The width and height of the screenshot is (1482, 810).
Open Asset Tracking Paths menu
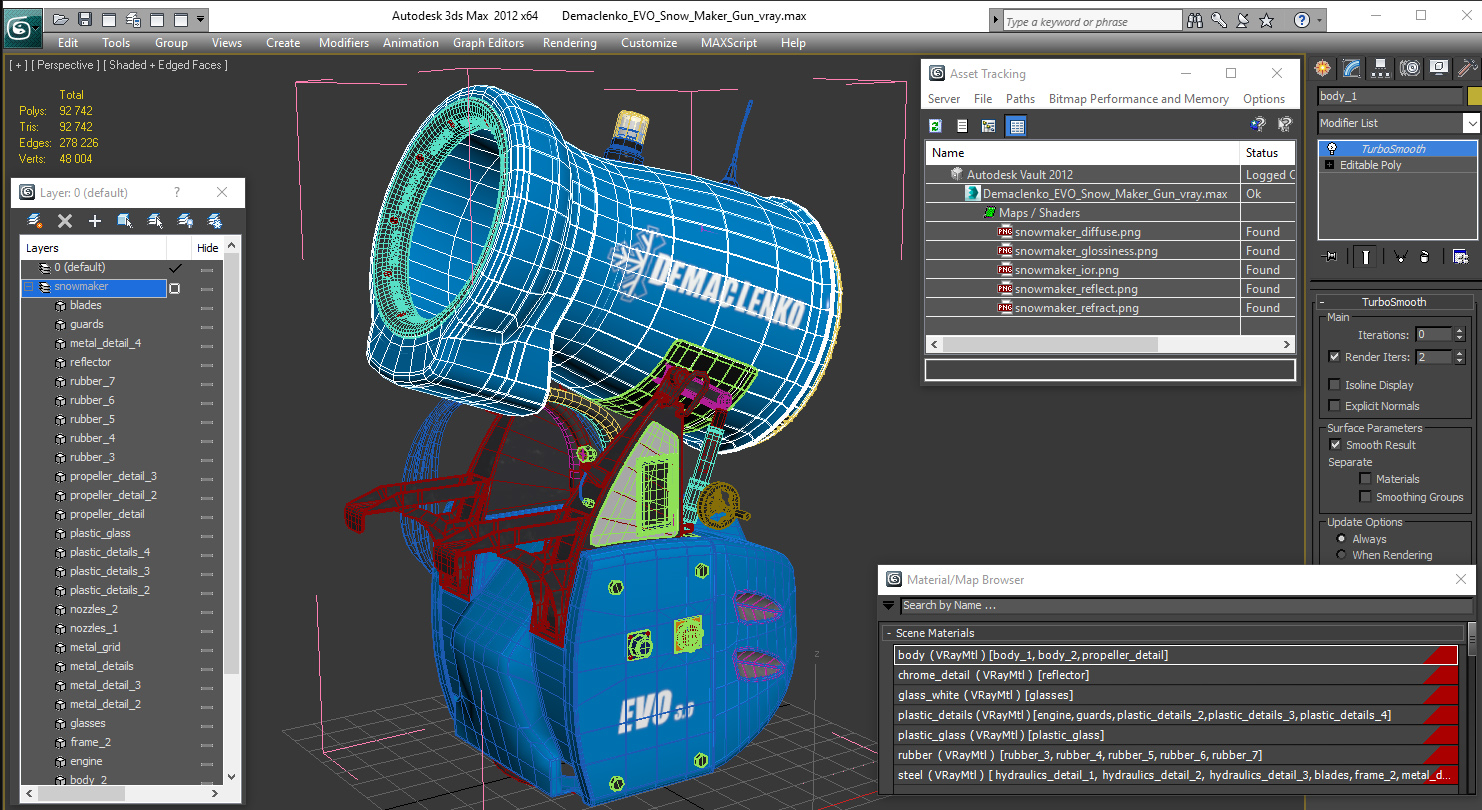(1020, 99)
